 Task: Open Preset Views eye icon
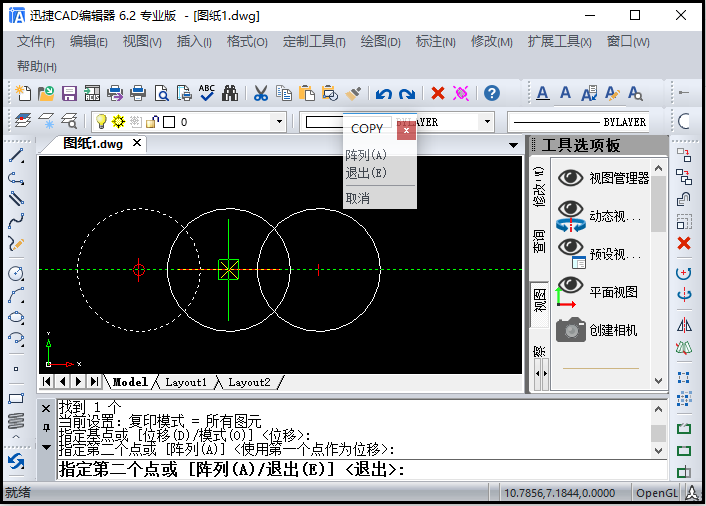pyautogui.click(x=570, y=253)
